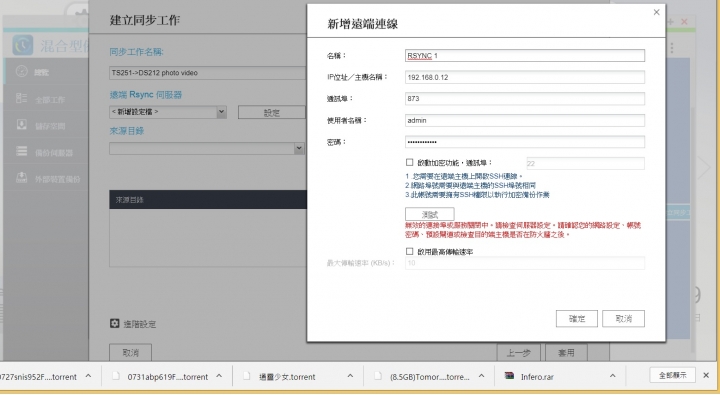Click the 名稱 field containing RSYNC 1
Image resolution: width=720 pixels, height=395 pixels.
525,56
